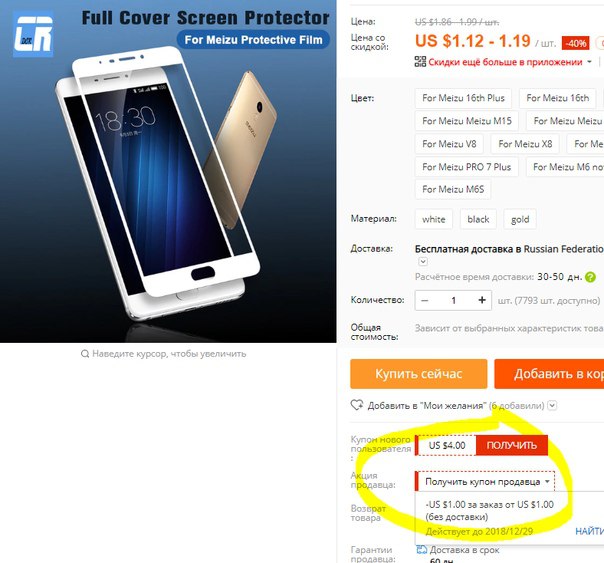Expand the app discounts dropdown arrow
The height and width of the screenshot is (563, 604).
tap(589, 62)
